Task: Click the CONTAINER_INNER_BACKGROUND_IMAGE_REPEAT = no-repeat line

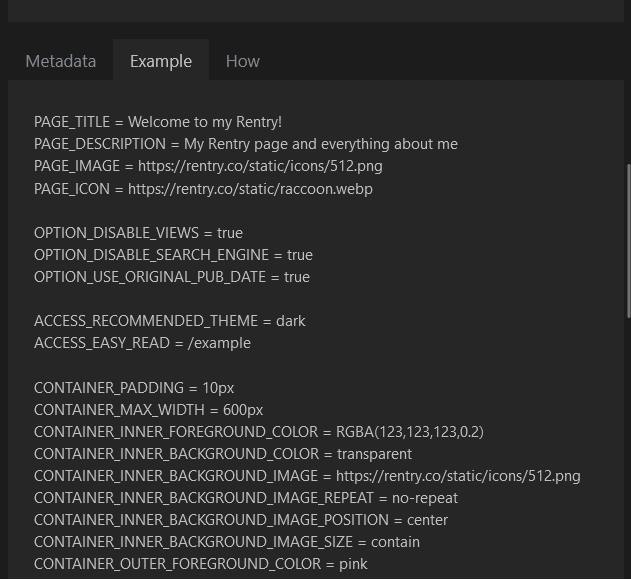Action: [x=246, y=498]
